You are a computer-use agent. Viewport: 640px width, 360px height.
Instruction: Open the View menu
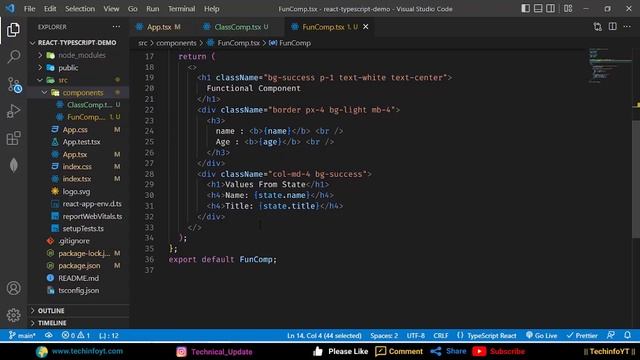[x=111, y=9]
